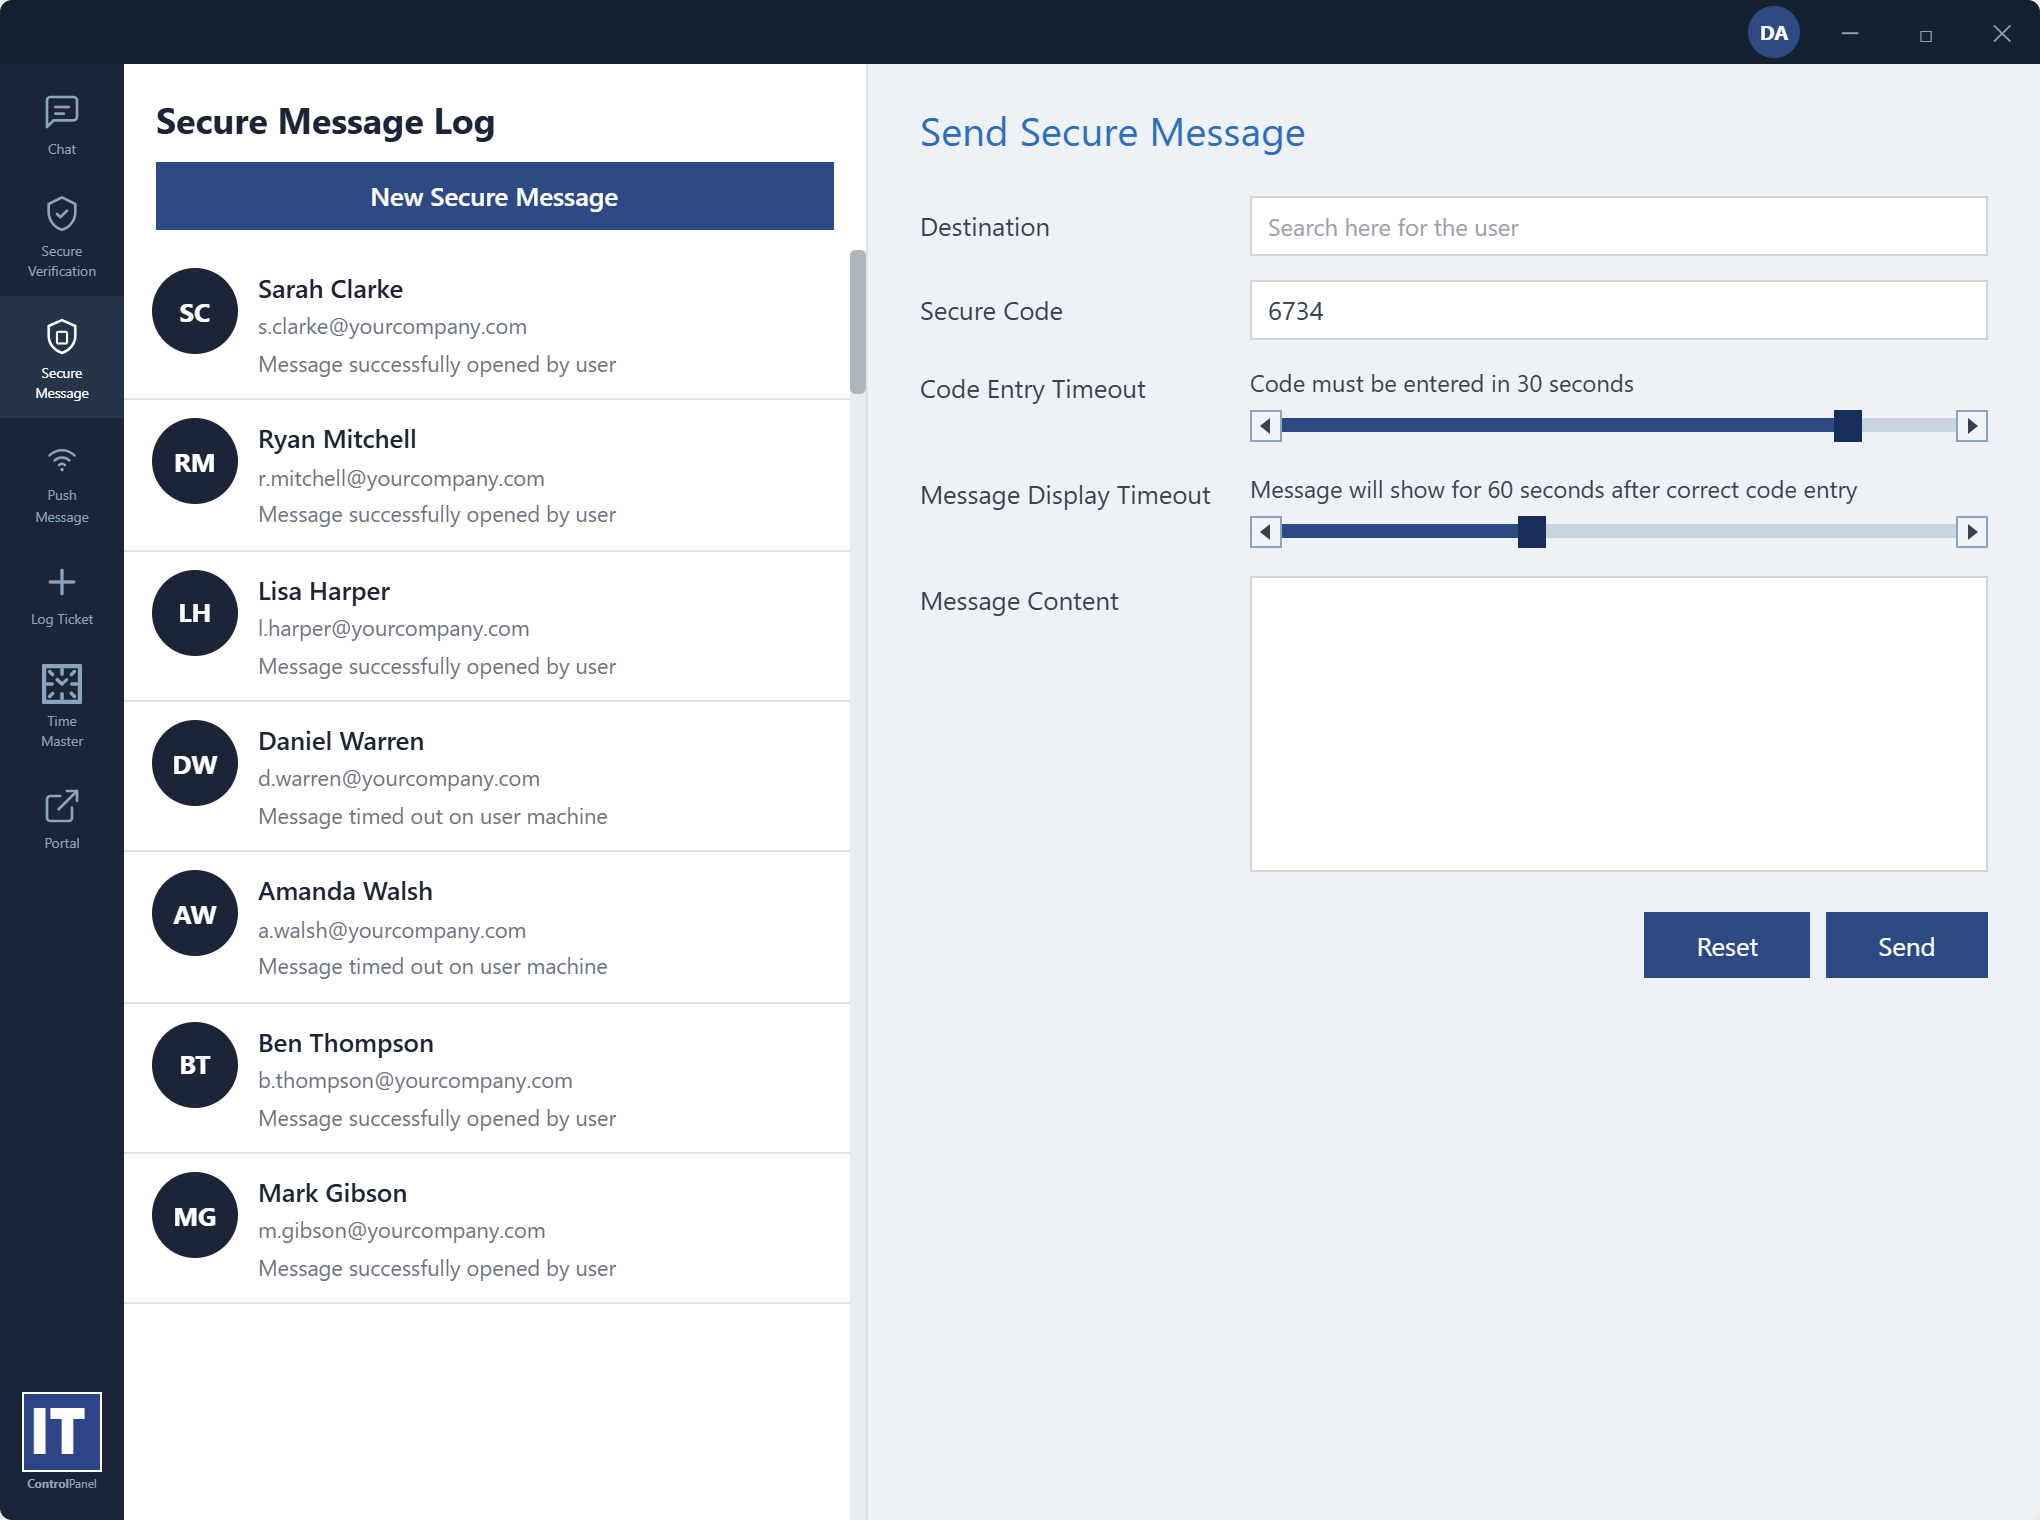Image resolution: width=2040 pixels, height=1520 pixels.
Task: Click Ryan Mitchell's RM avatar
Action: 195,461
